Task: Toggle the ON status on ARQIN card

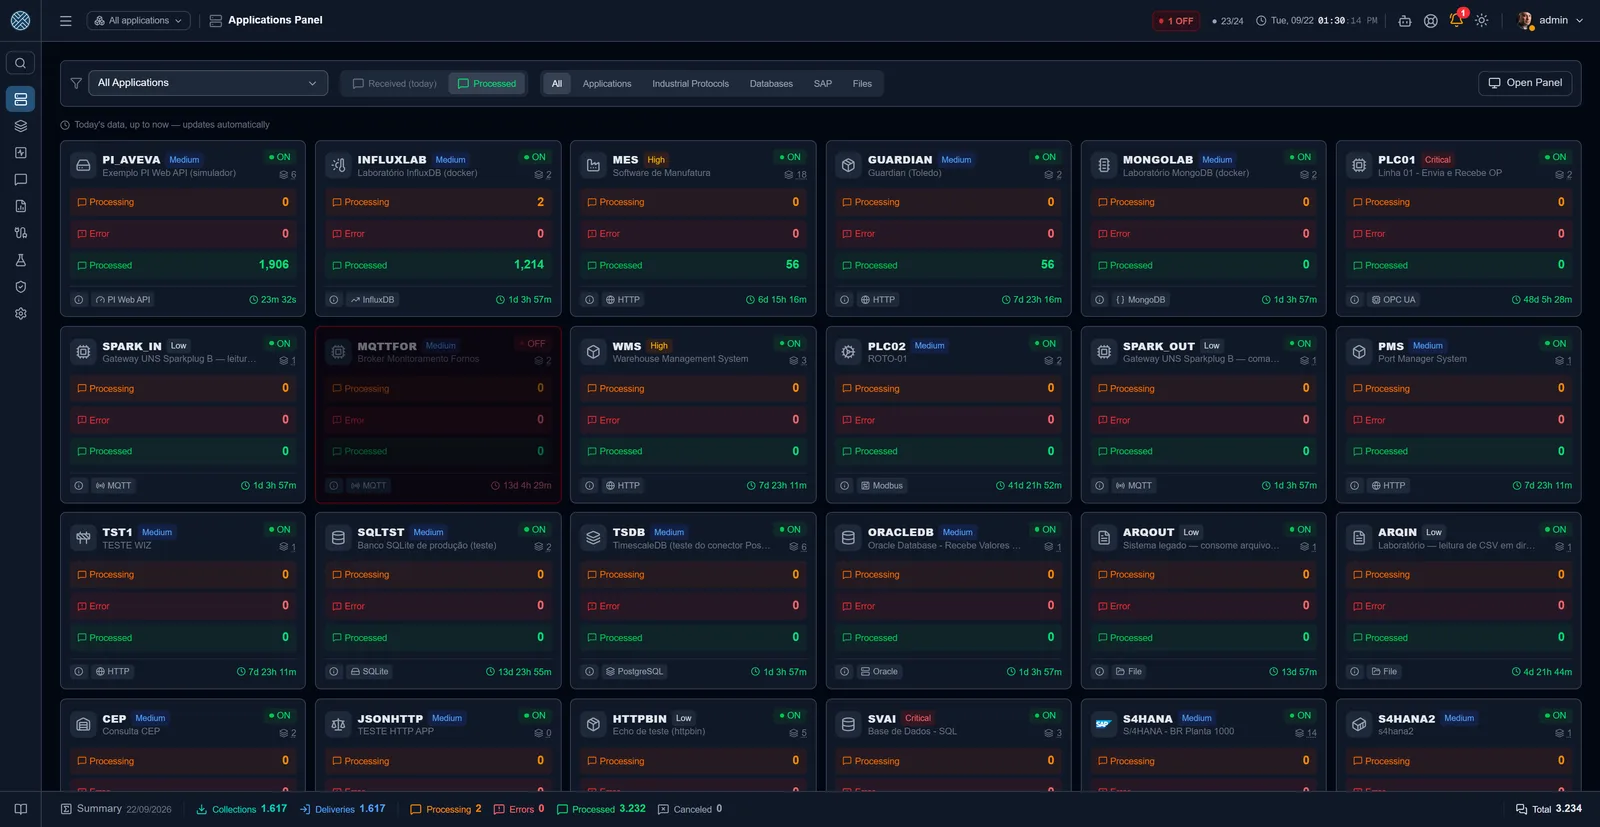Action: (1555, 530)
